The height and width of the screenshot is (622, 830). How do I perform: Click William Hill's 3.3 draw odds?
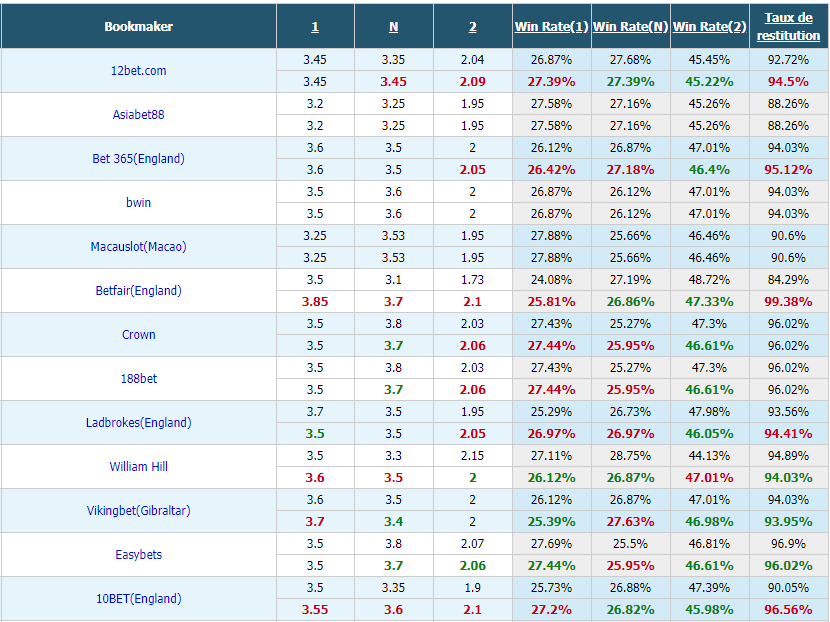pos(393,455)
